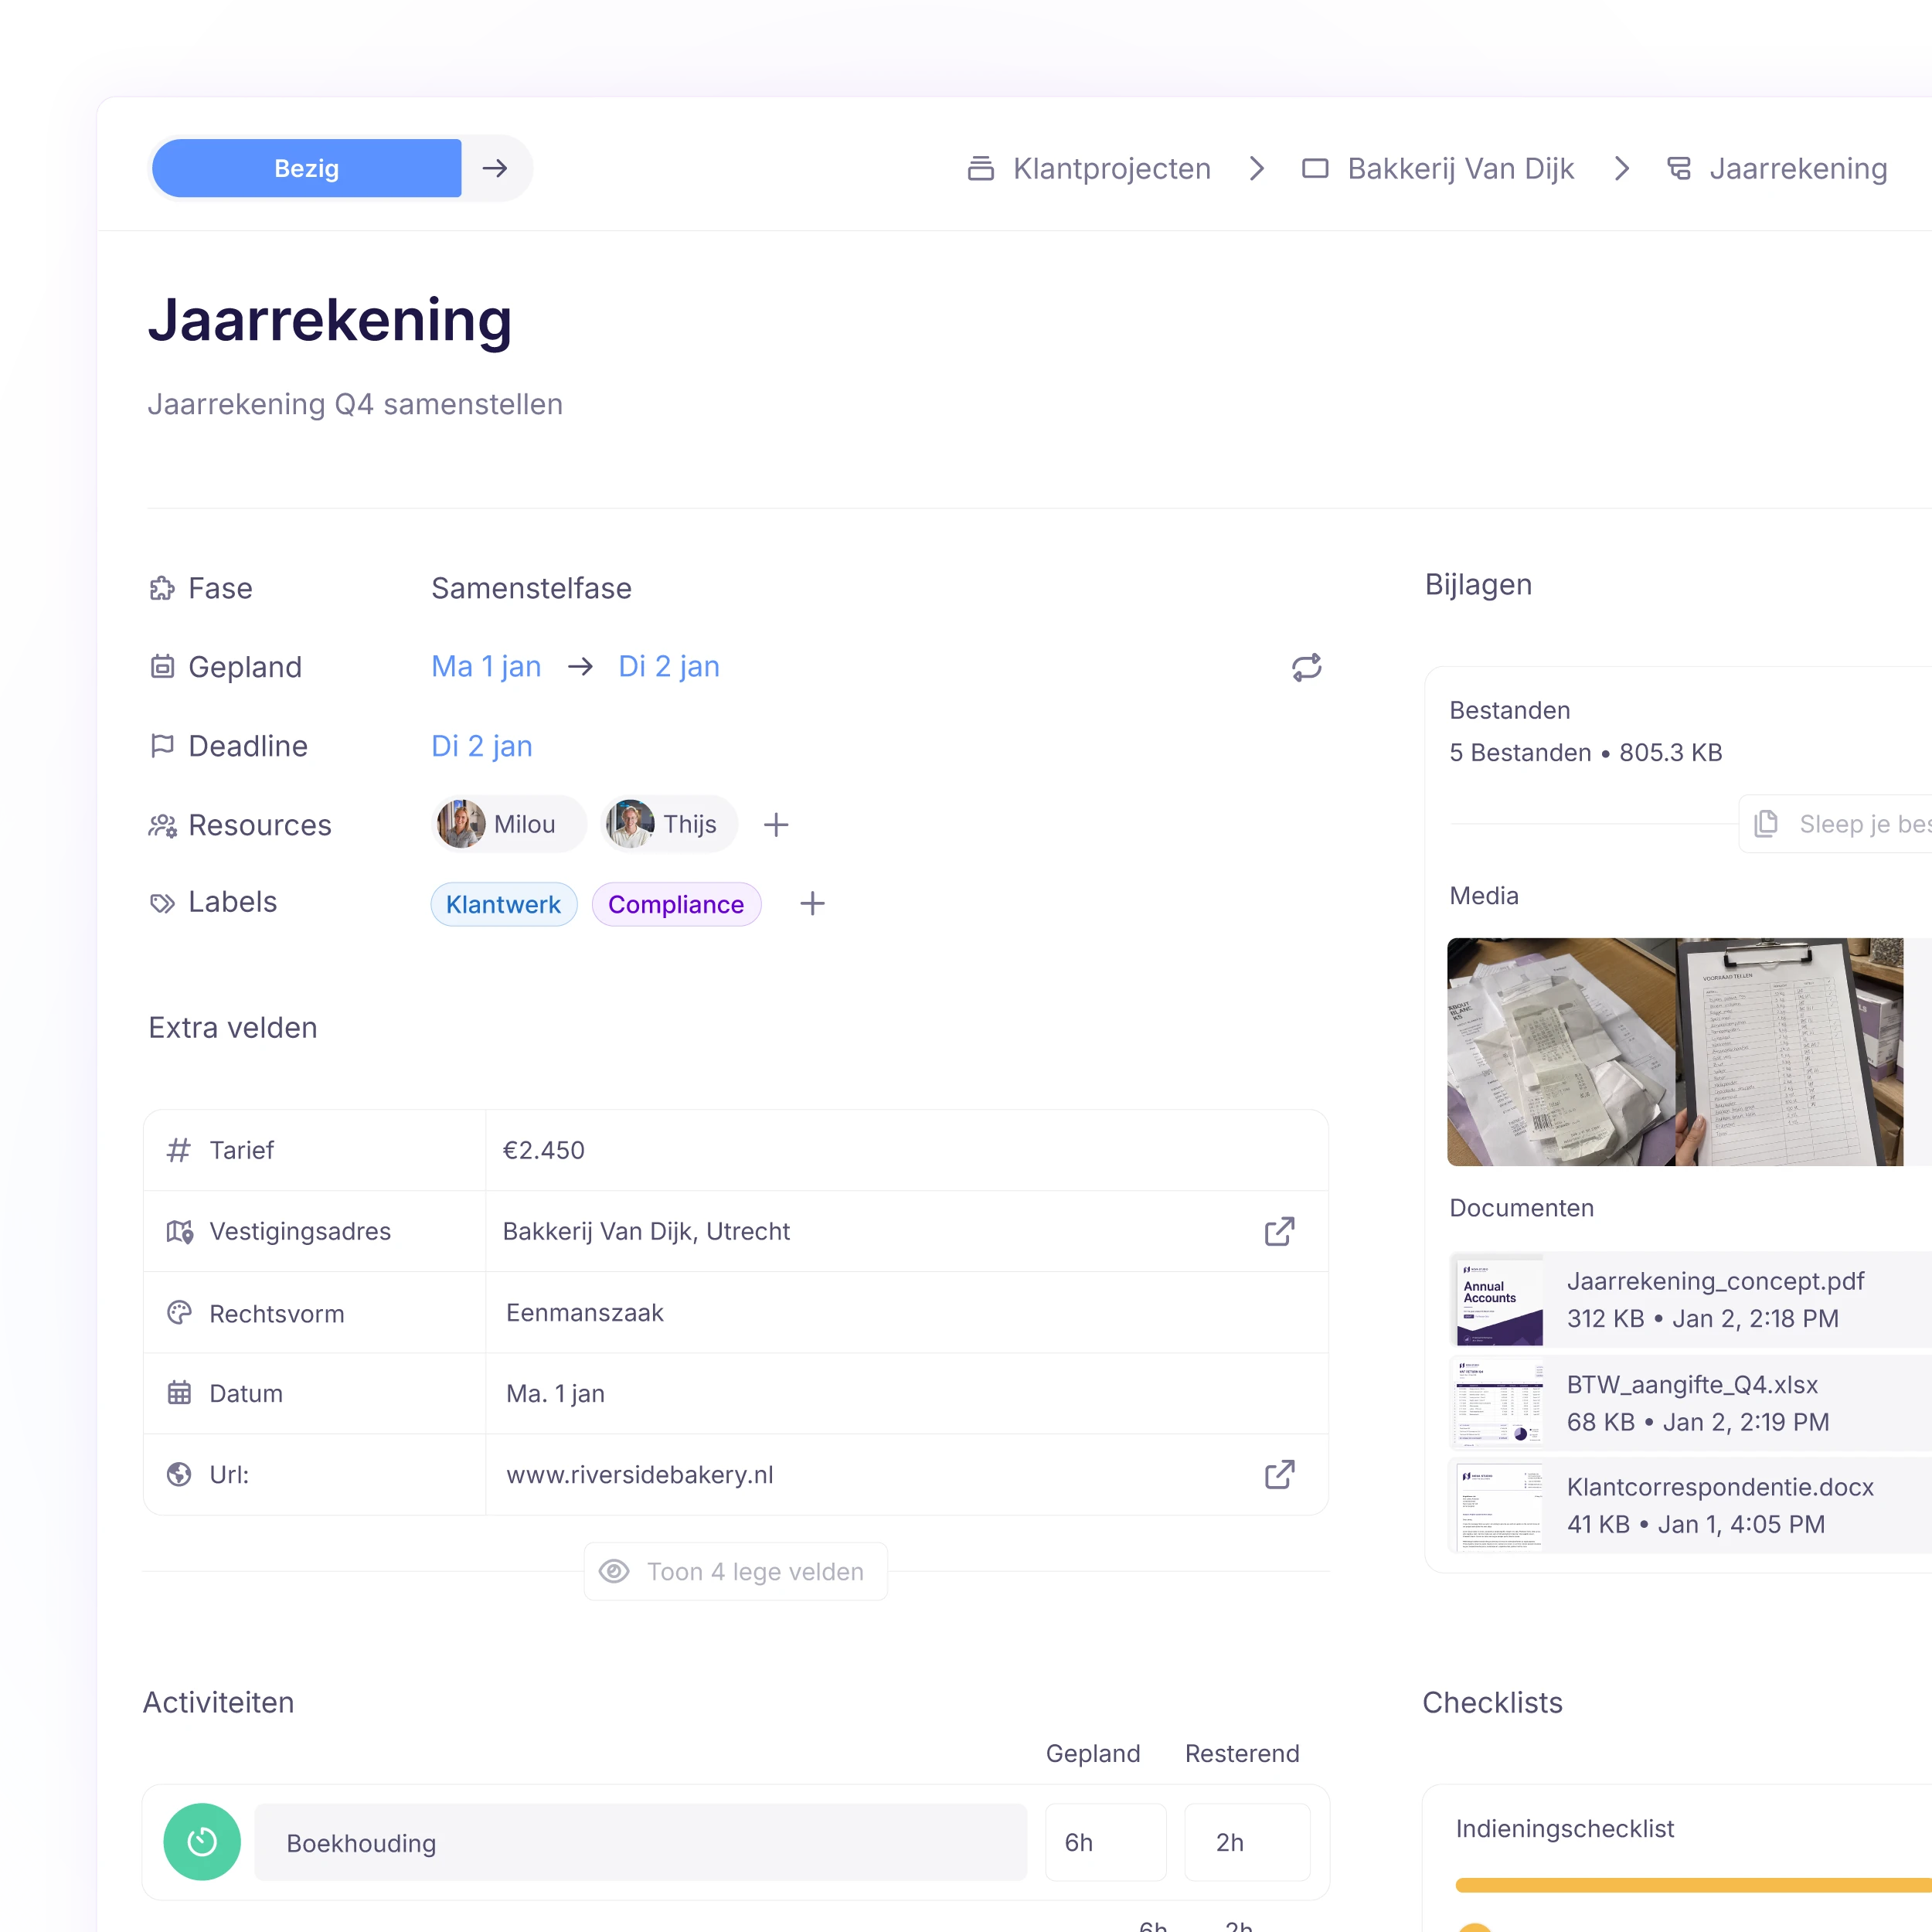The height and width of the screenshot is (1932, 1932).
Task: Click the Fase puzzle icon
Action: pyautogui.click(x=162, y=588)
